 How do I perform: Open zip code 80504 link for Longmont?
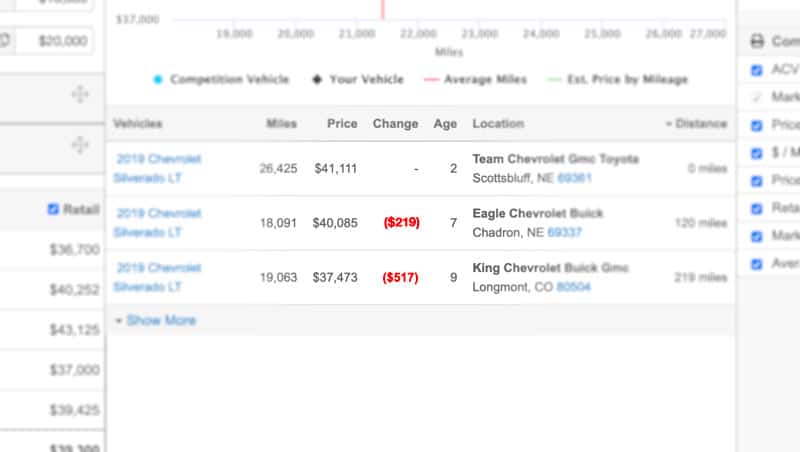pos(573,287)
